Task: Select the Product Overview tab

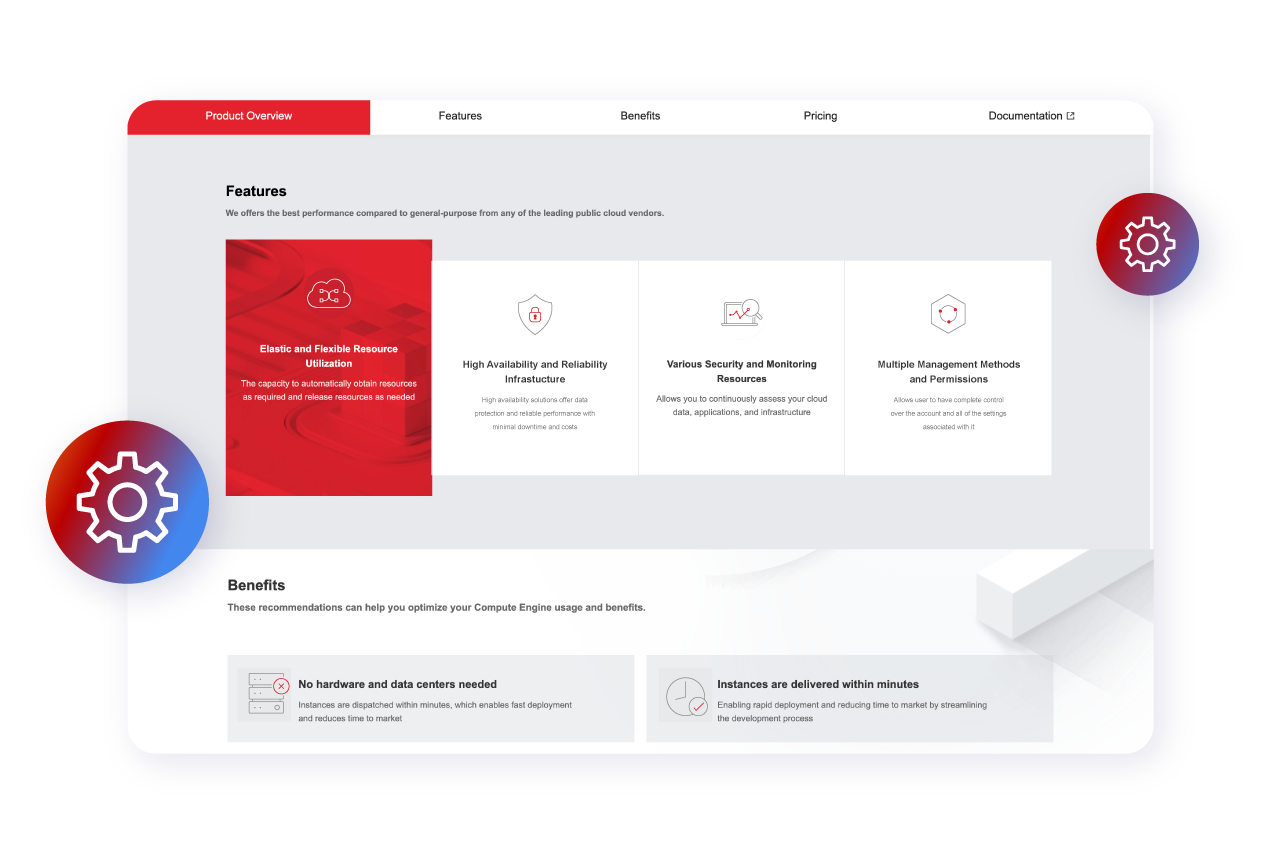Action: pos(248,116)
